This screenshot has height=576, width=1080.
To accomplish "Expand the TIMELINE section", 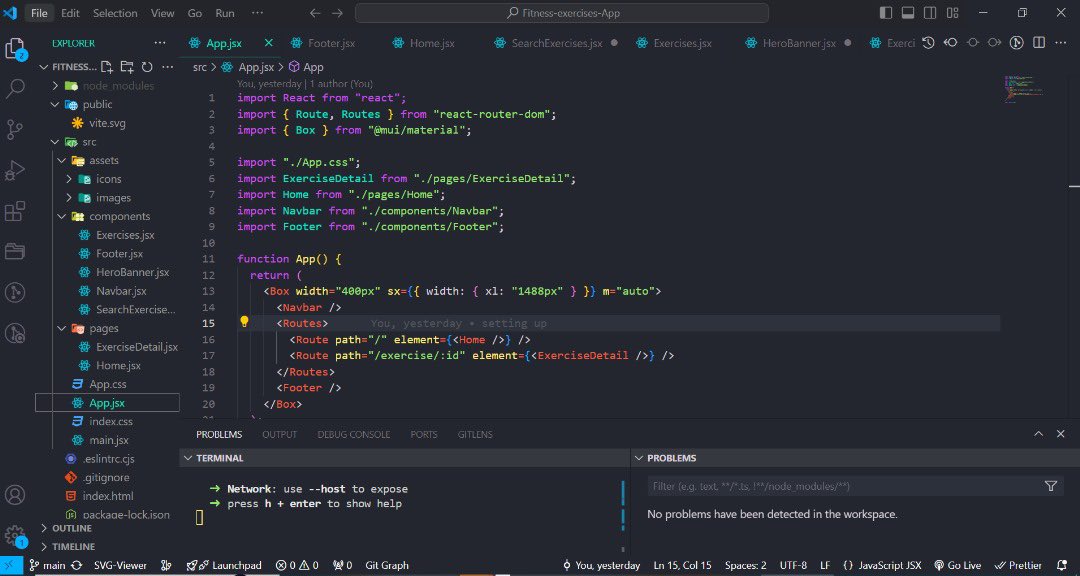I will (73, 546).
